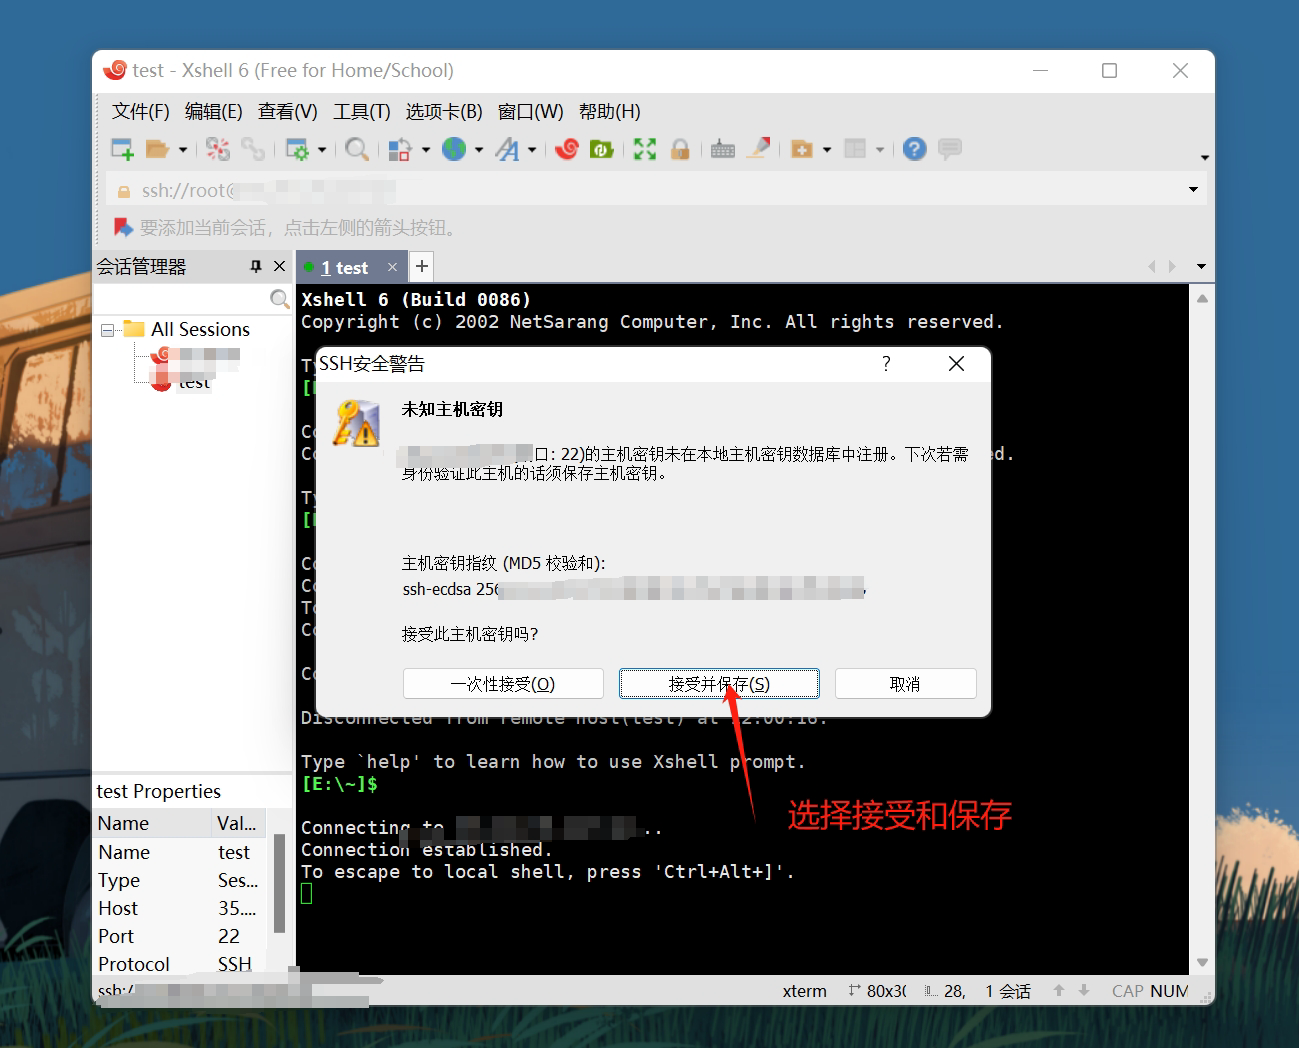Open Help via blue question mark icon
Screen dimensions: 1299x1048
[x=914, y=149]
